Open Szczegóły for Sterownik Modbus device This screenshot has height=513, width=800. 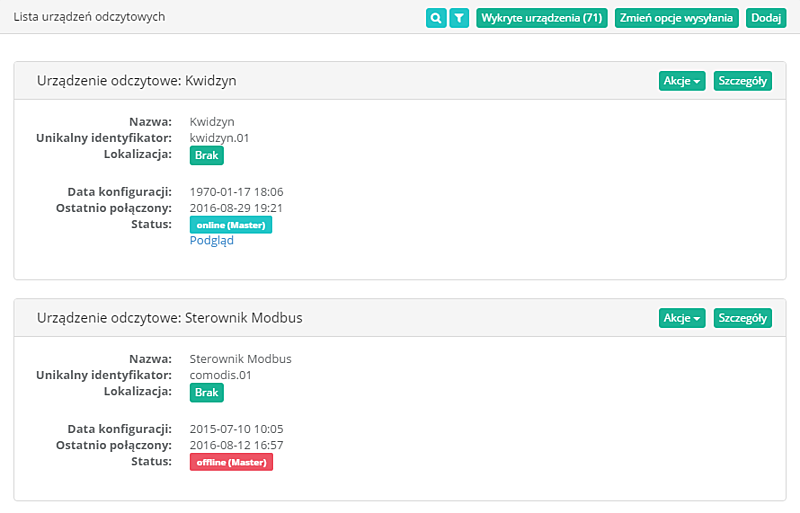click(742, 318)
